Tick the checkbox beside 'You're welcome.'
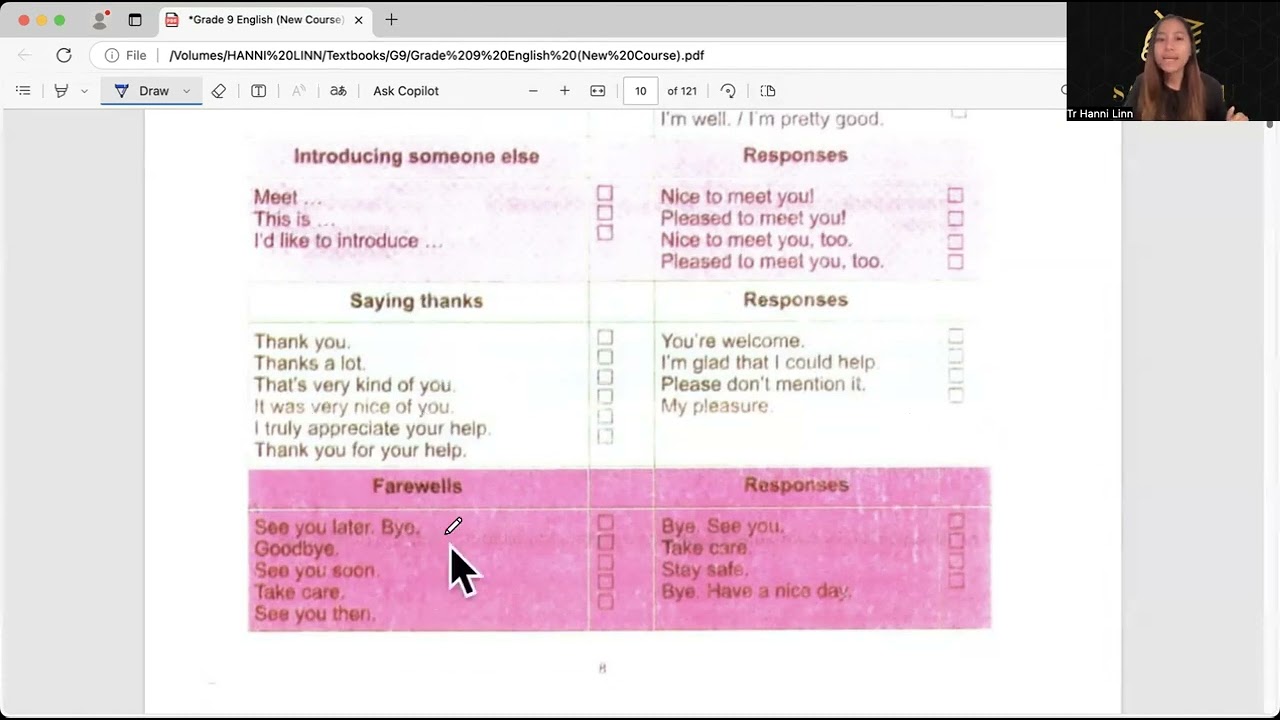Screen dimensions: 1280x720 (955, 337)
